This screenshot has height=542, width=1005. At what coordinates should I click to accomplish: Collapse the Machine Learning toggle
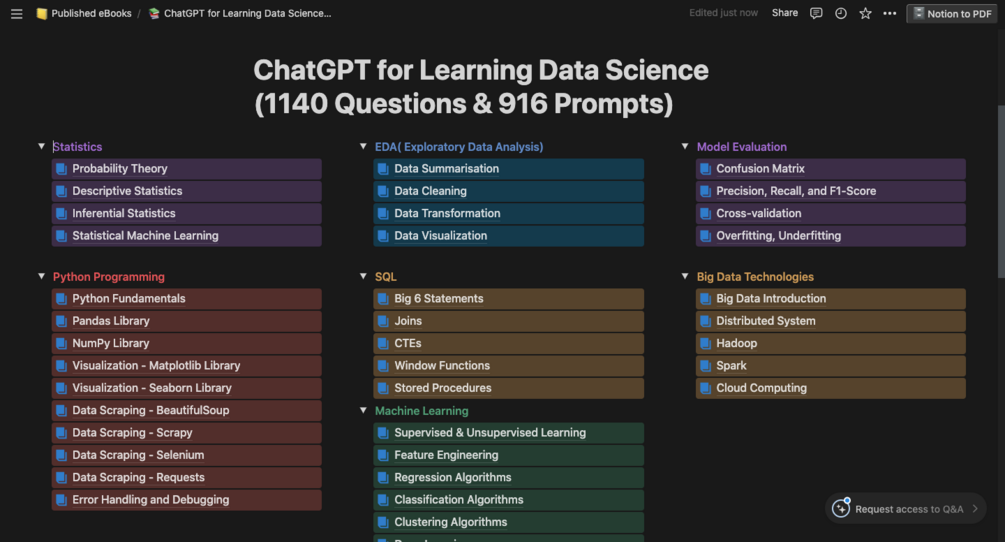click(363, 411)
